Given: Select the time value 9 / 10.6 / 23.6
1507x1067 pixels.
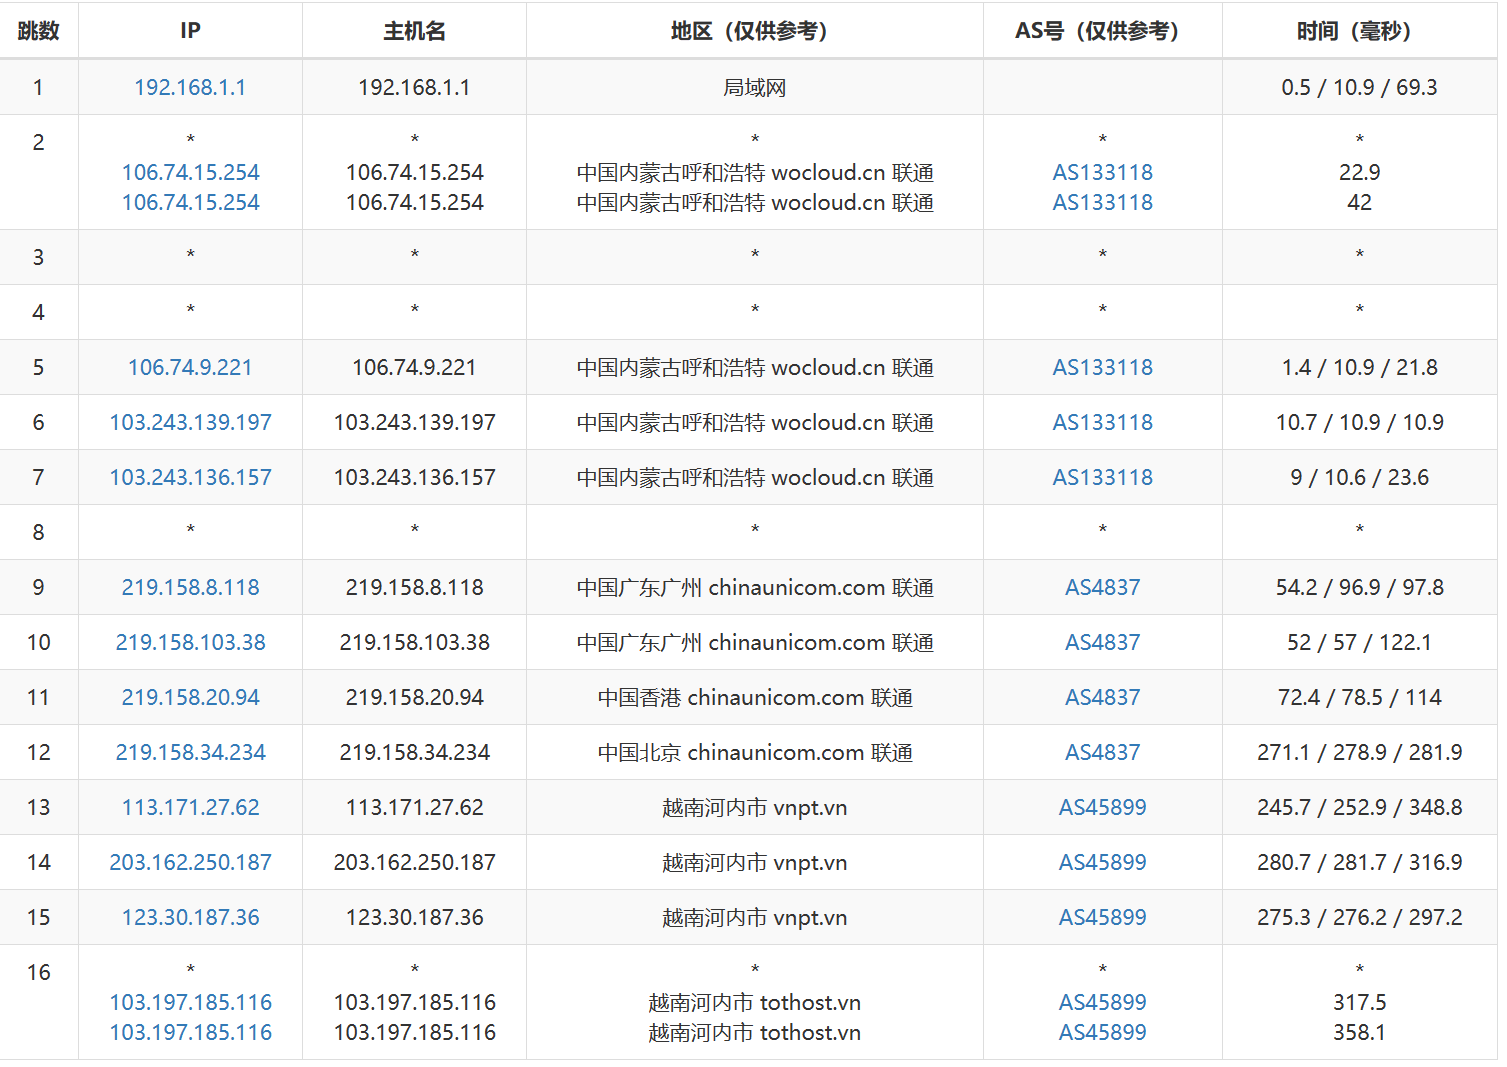Looking at the screenshot, I should pyautogui.click(x=1359, y=478).
